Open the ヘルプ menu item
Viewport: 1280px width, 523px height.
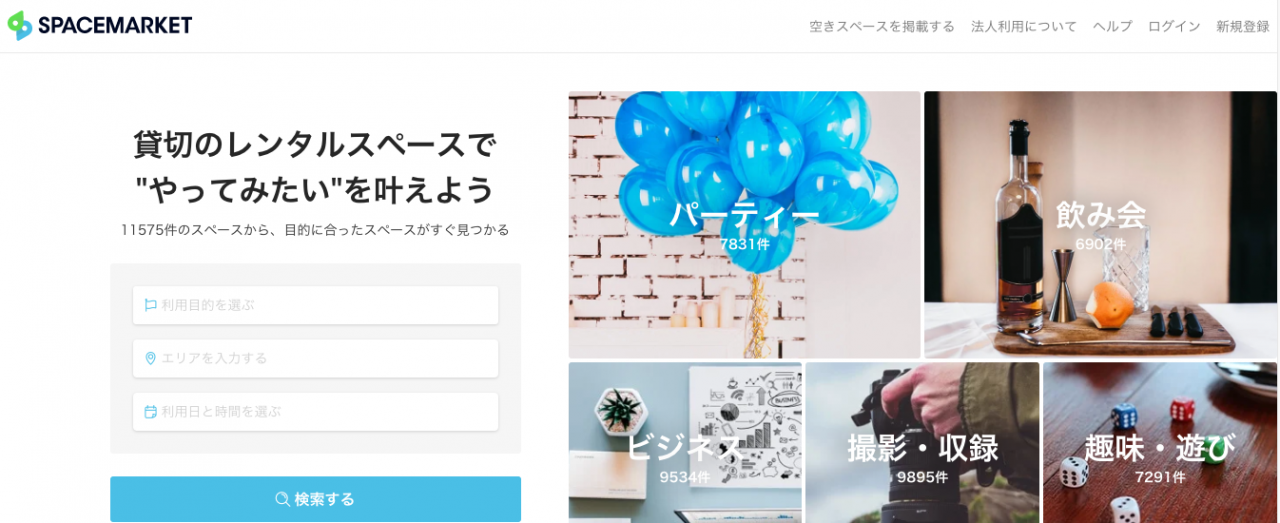[x=1112, y=26]
